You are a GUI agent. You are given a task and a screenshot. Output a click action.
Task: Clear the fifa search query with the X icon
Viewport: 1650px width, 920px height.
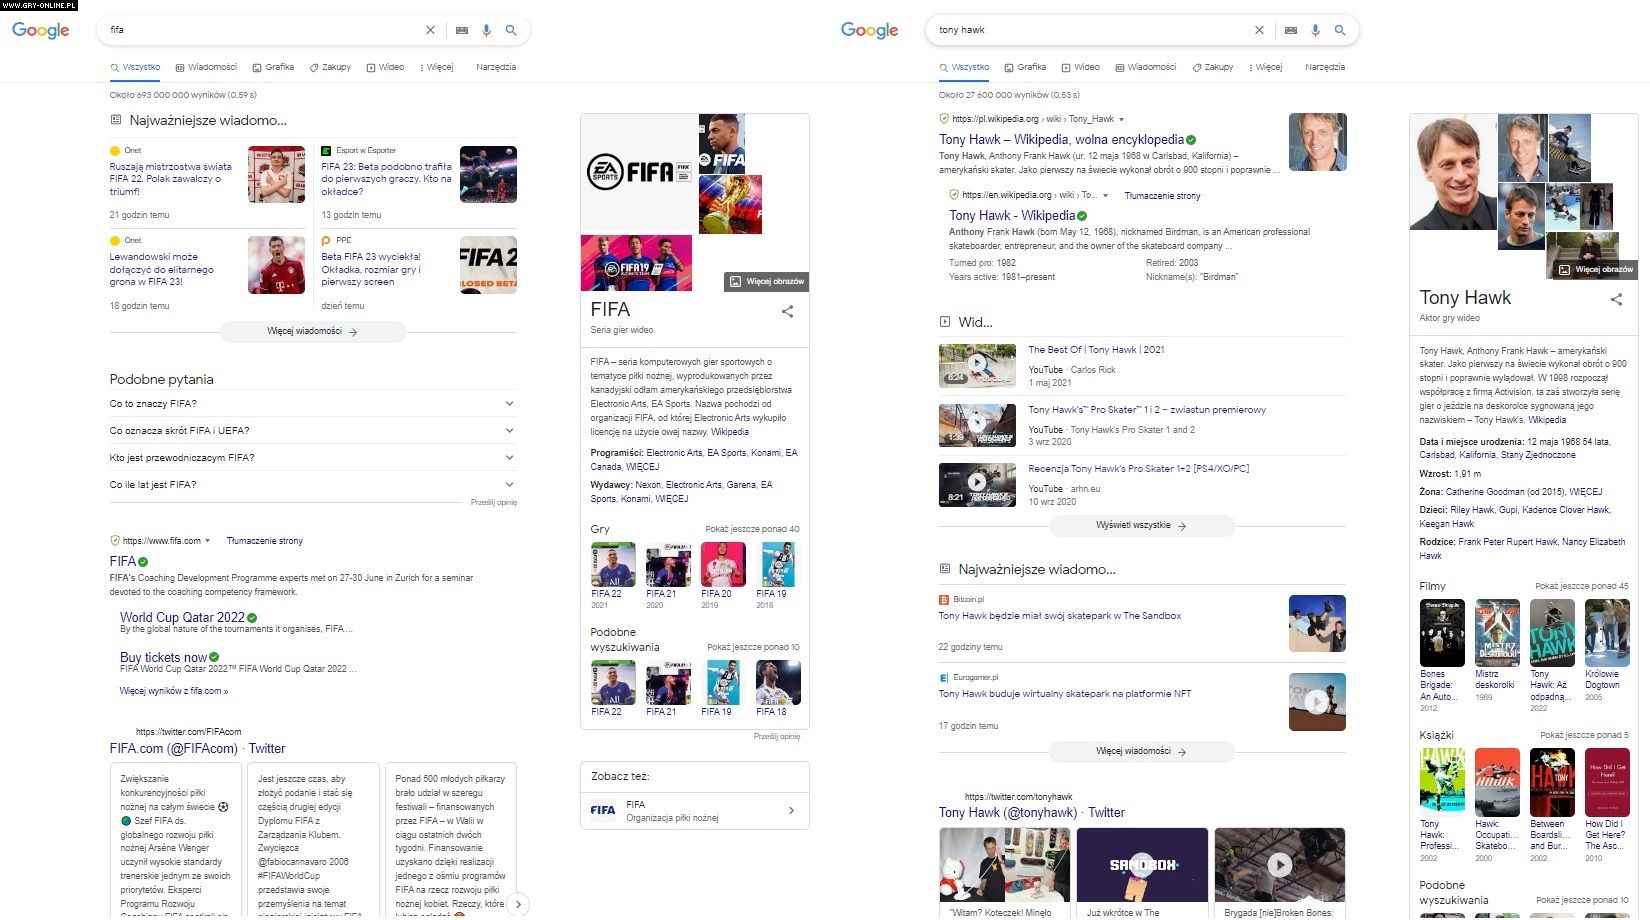pos(430,30)
